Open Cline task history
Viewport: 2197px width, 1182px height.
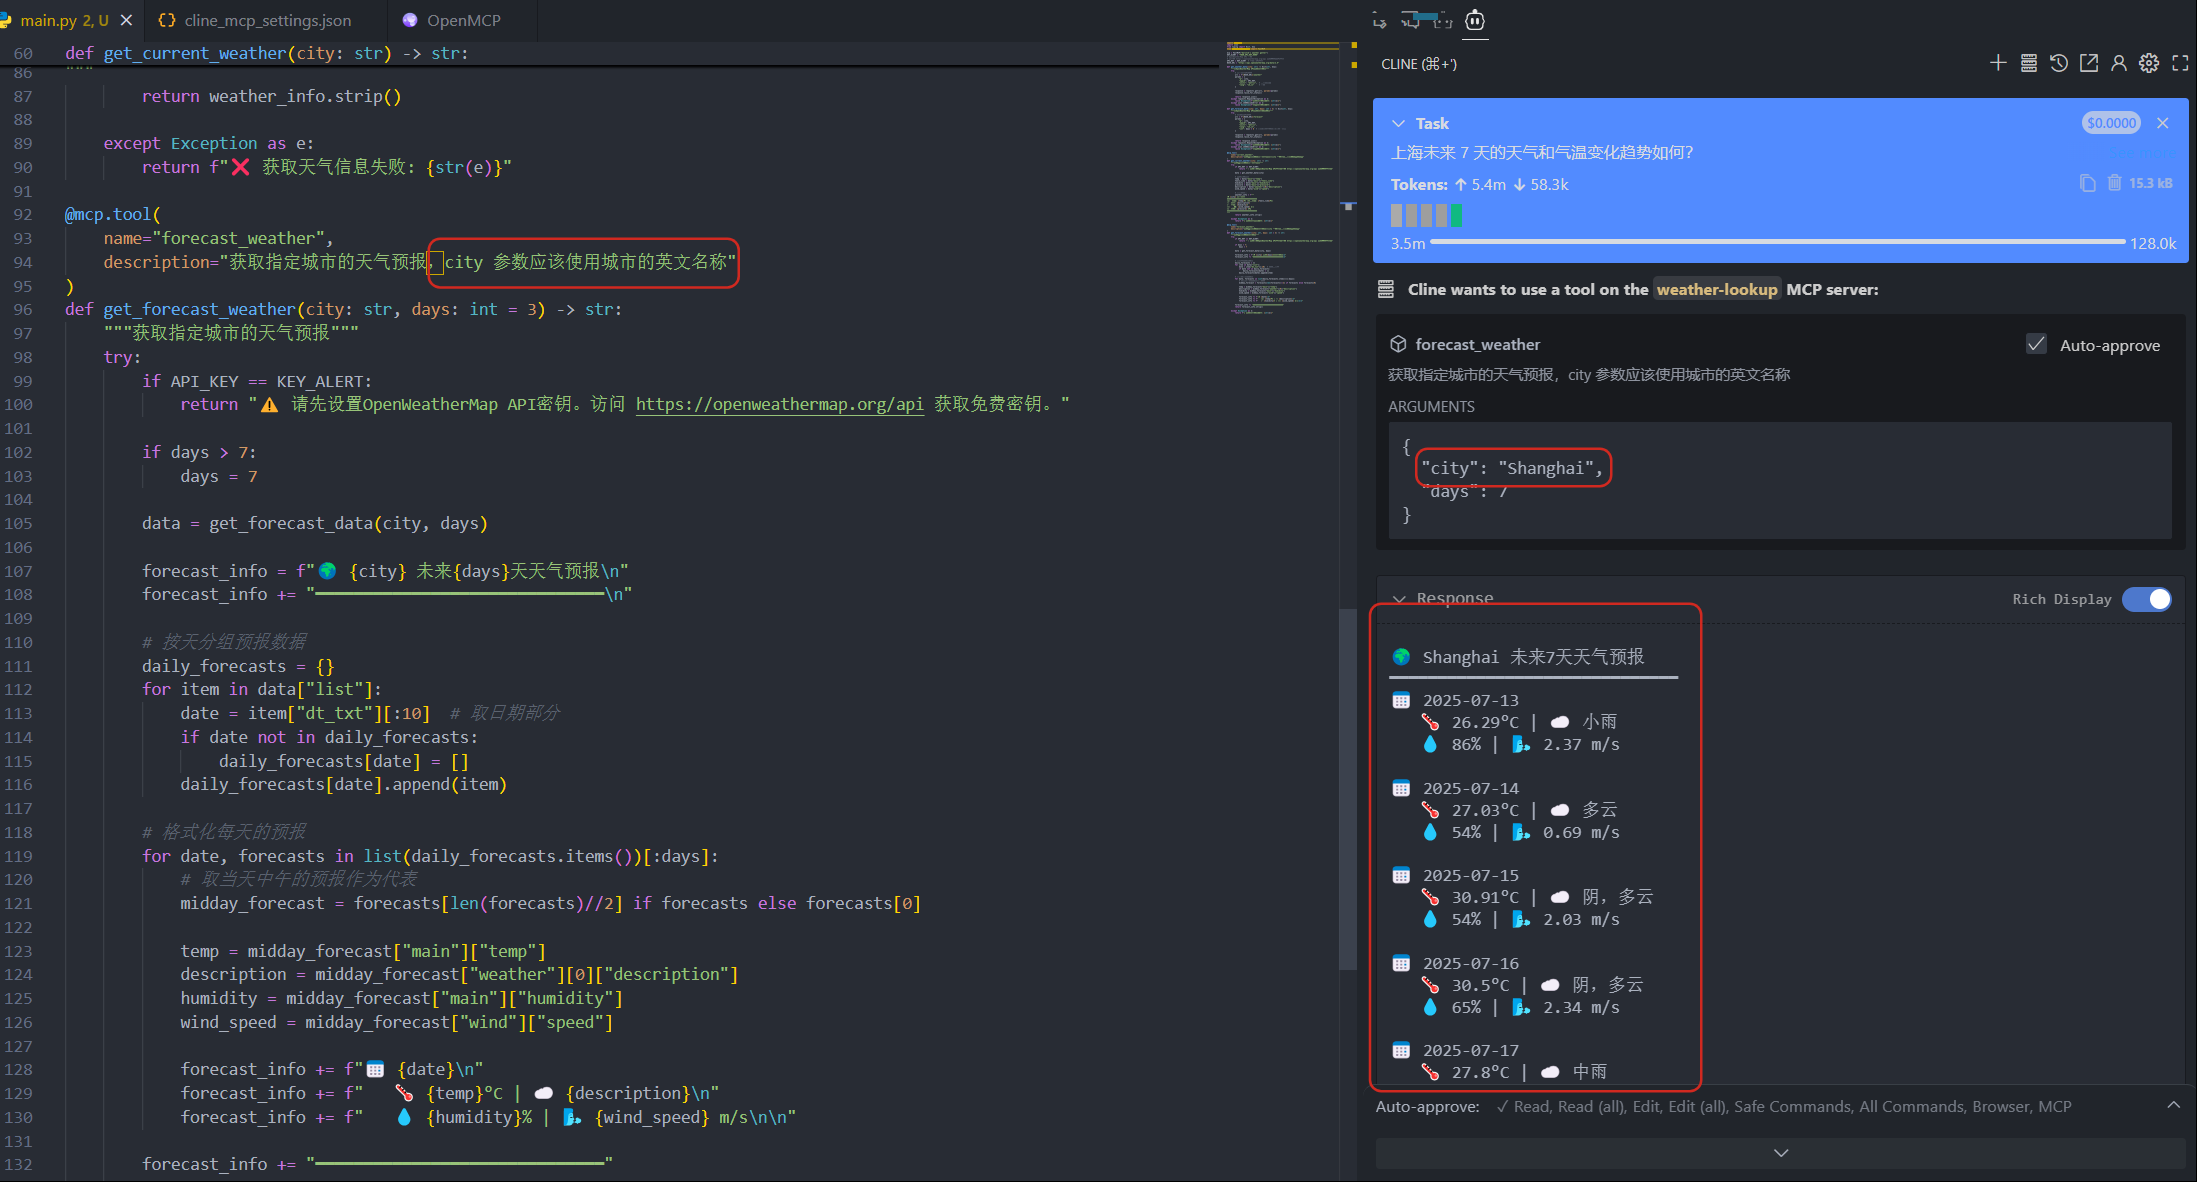click(2058, 63)
